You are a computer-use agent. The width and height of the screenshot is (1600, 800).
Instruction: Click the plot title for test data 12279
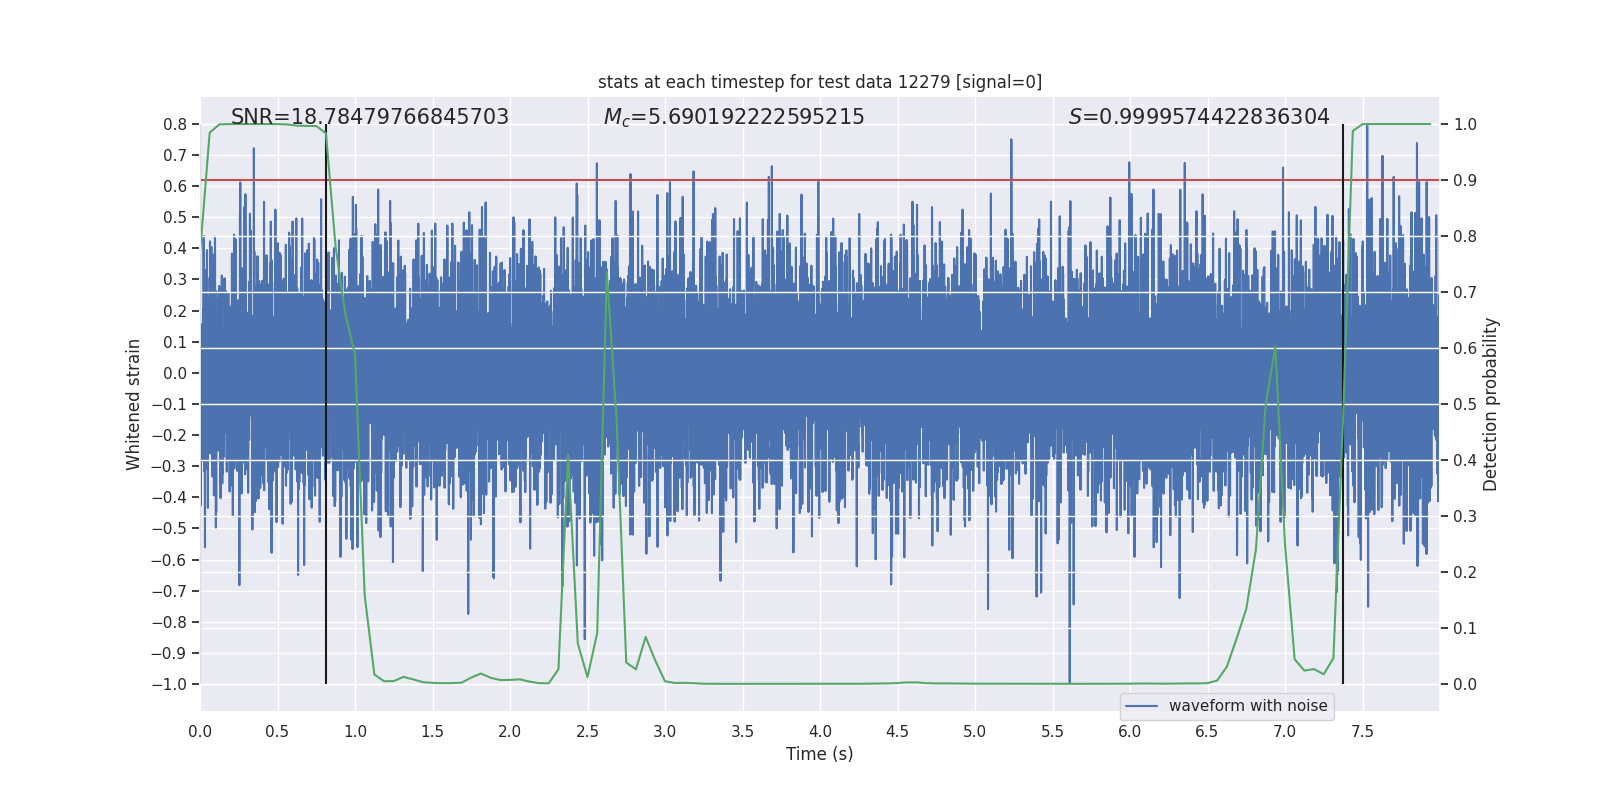click(x=820, y=82)
